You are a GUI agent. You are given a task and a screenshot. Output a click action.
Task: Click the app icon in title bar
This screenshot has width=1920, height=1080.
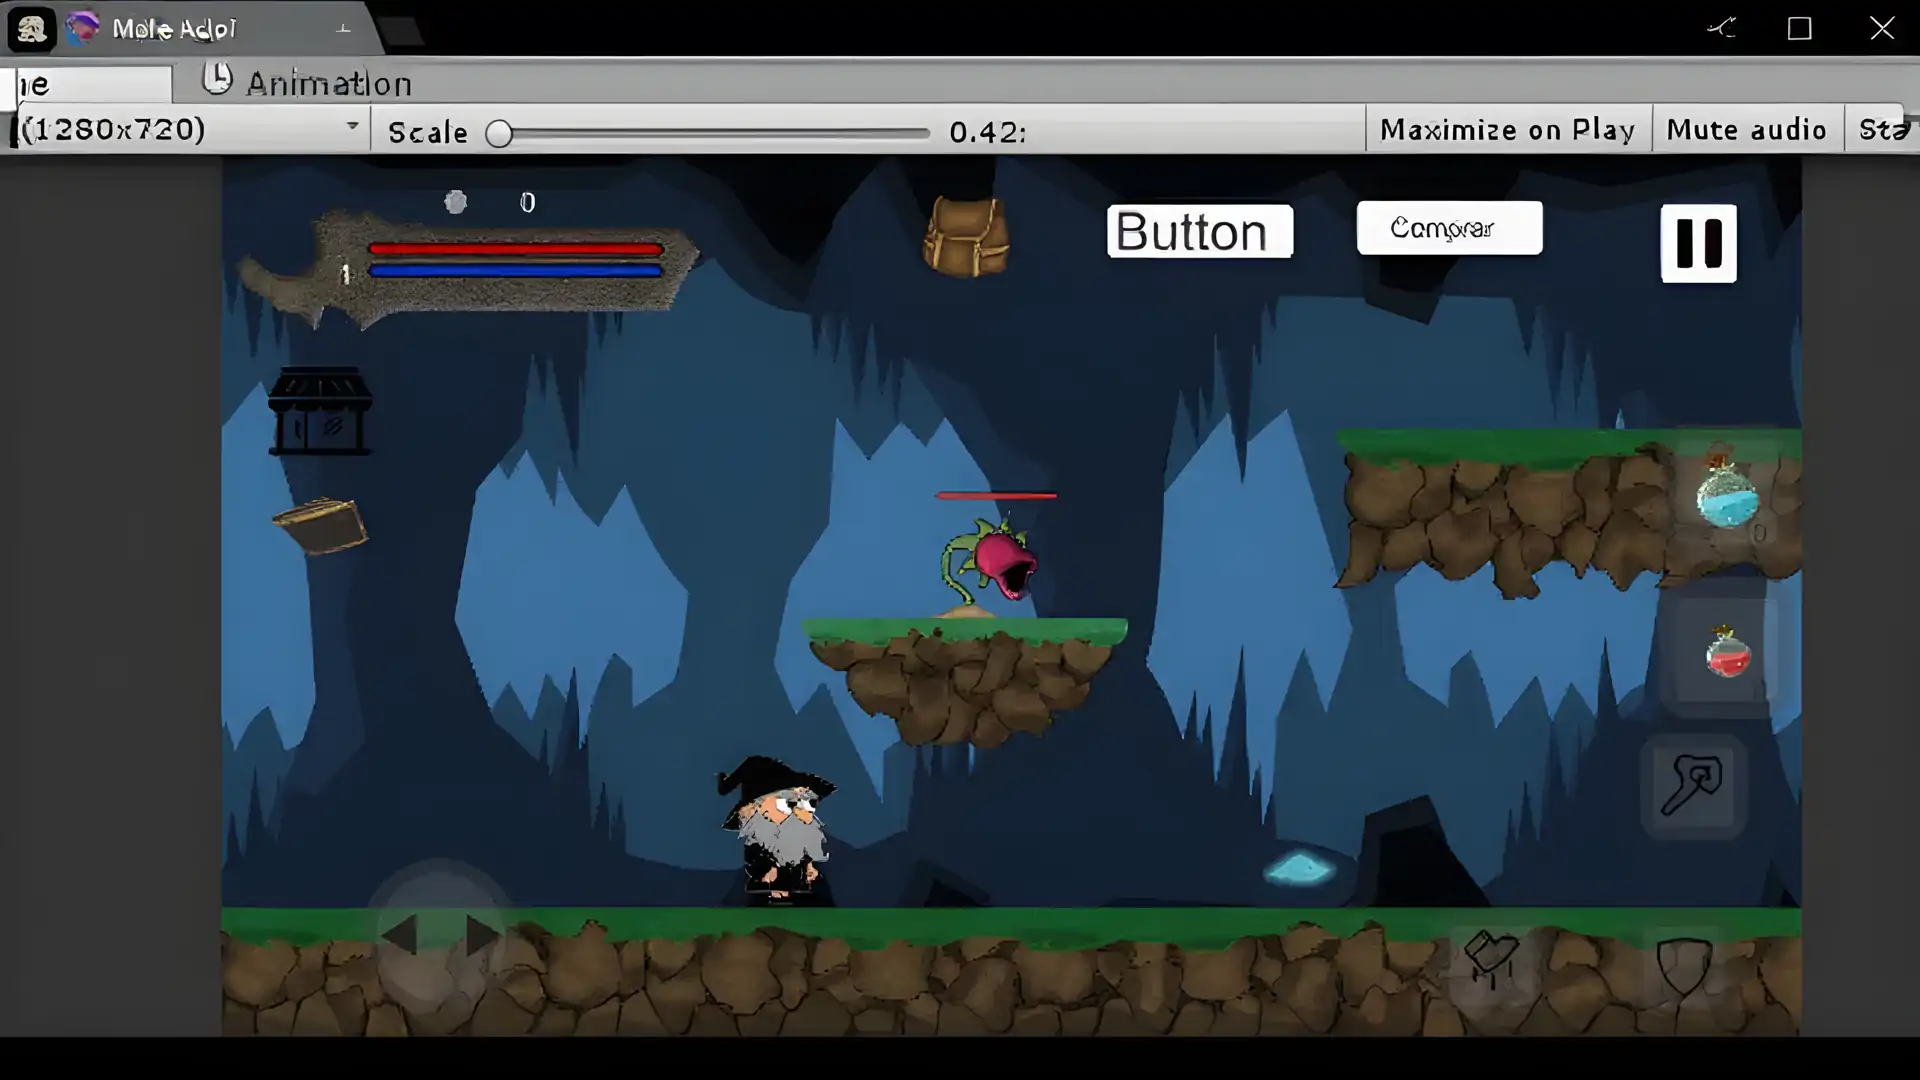point(31,29)
